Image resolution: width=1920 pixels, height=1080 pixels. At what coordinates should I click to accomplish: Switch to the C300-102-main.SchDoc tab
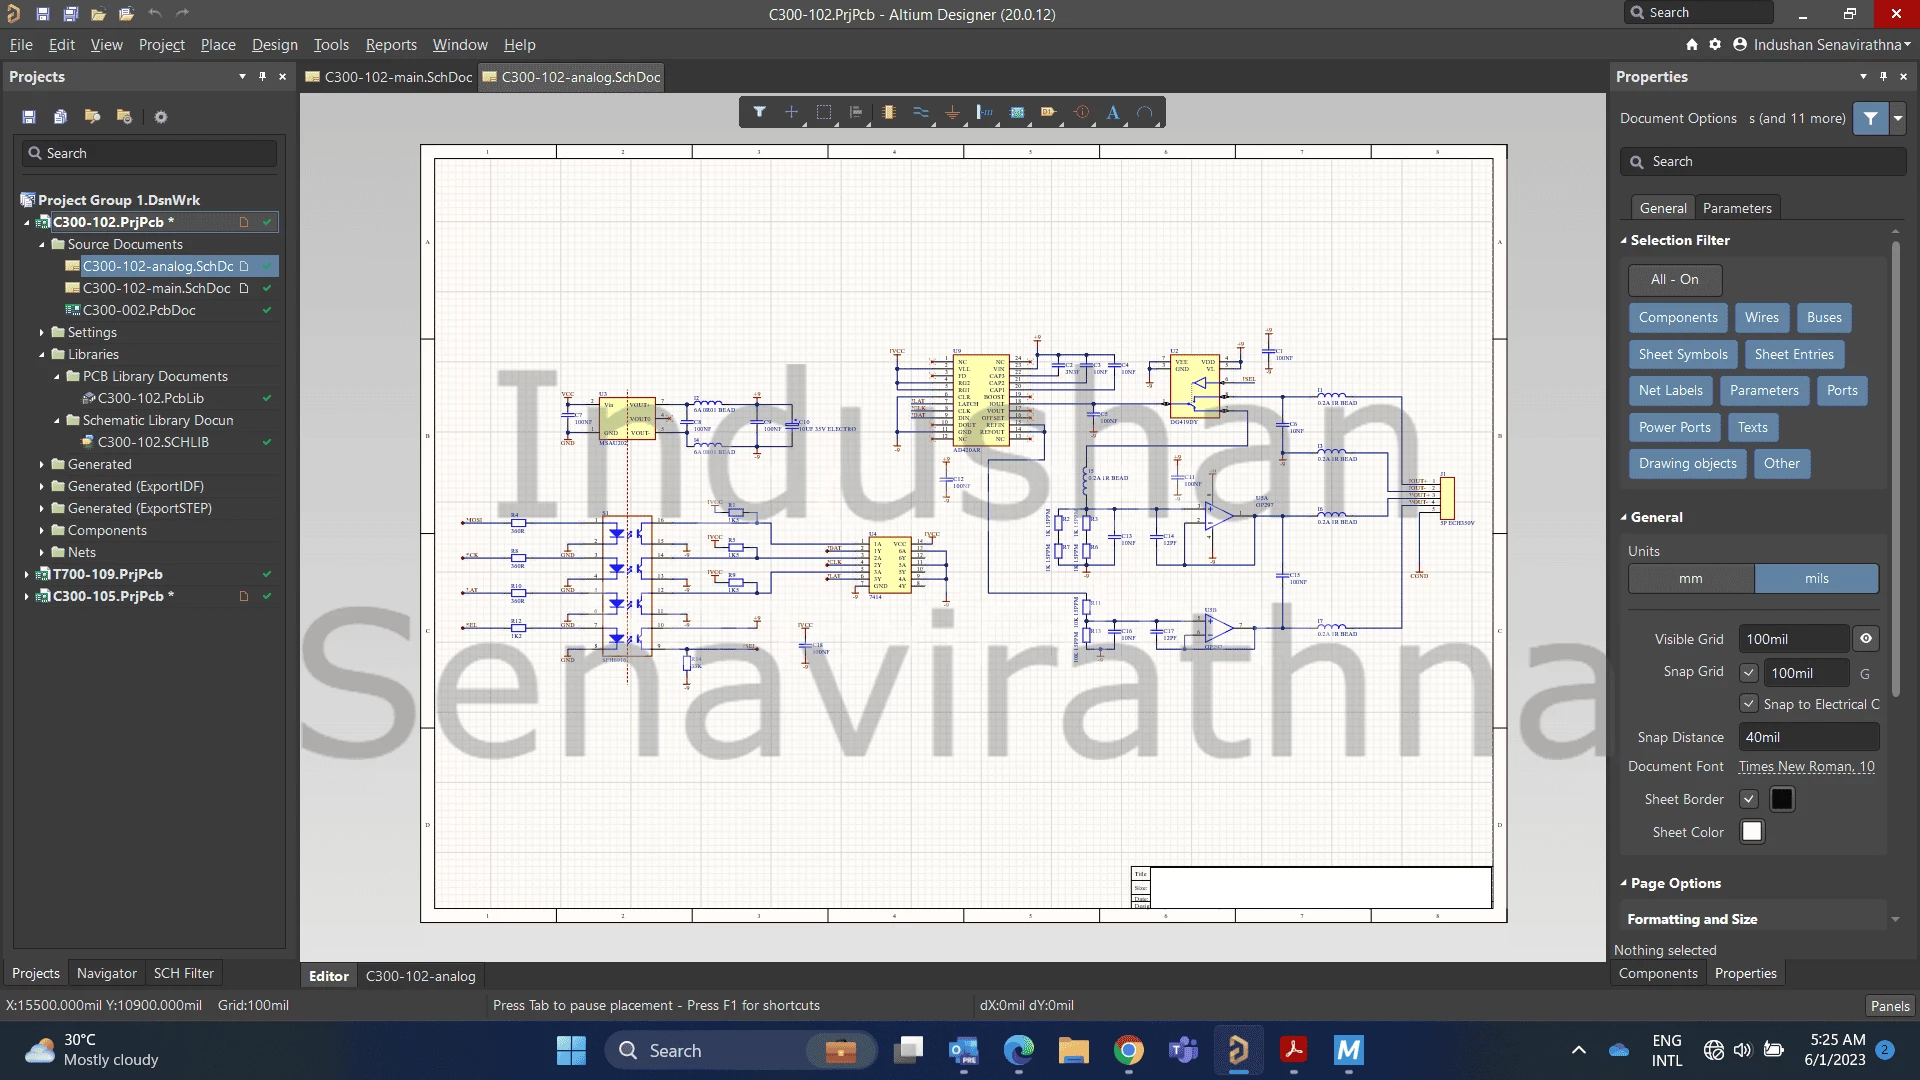388,77
